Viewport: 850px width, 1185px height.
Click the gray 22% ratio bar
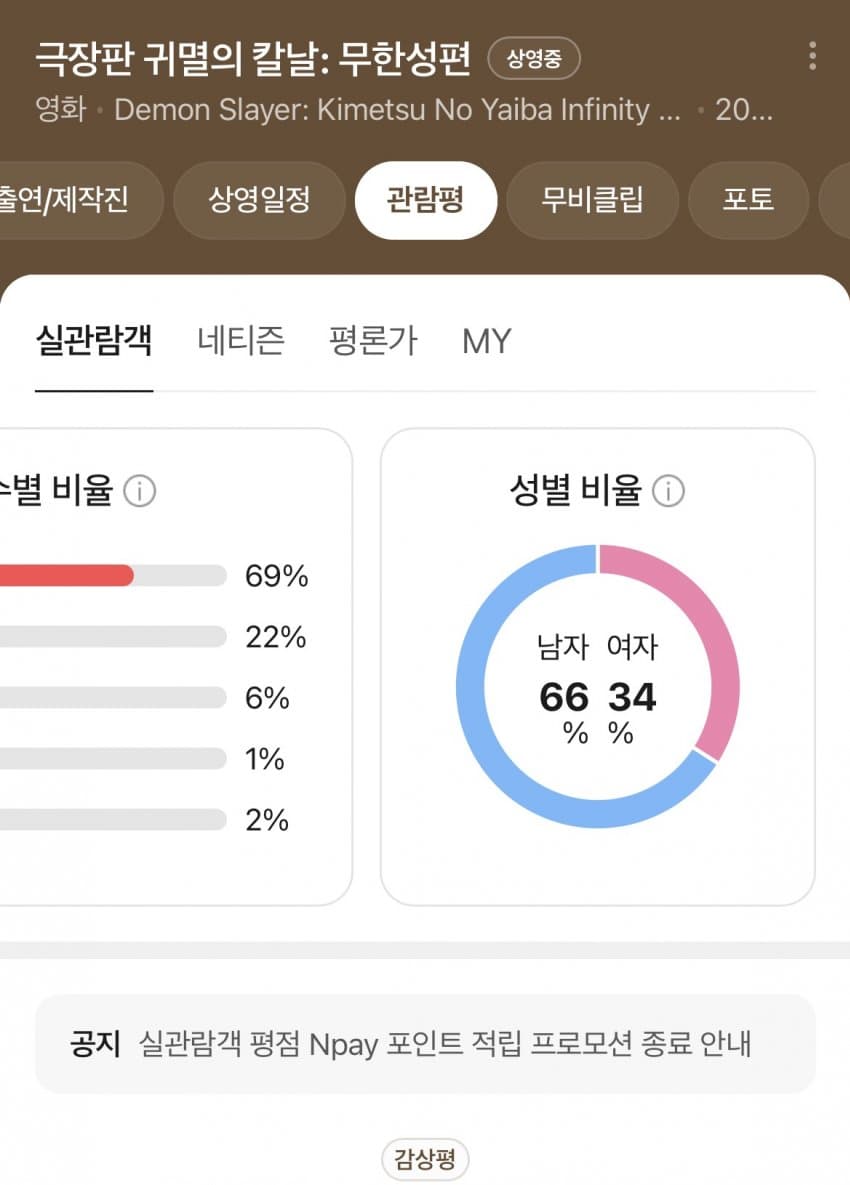110,637
